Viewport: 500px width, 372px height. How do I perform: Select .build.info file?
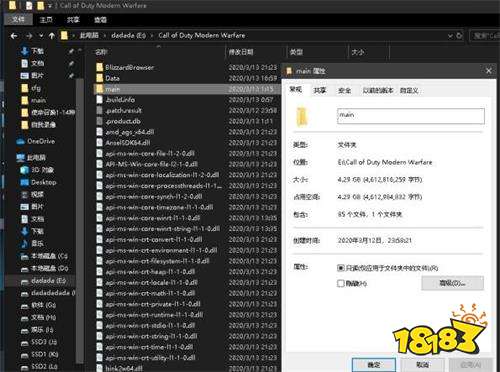click(x=116, y=100)
